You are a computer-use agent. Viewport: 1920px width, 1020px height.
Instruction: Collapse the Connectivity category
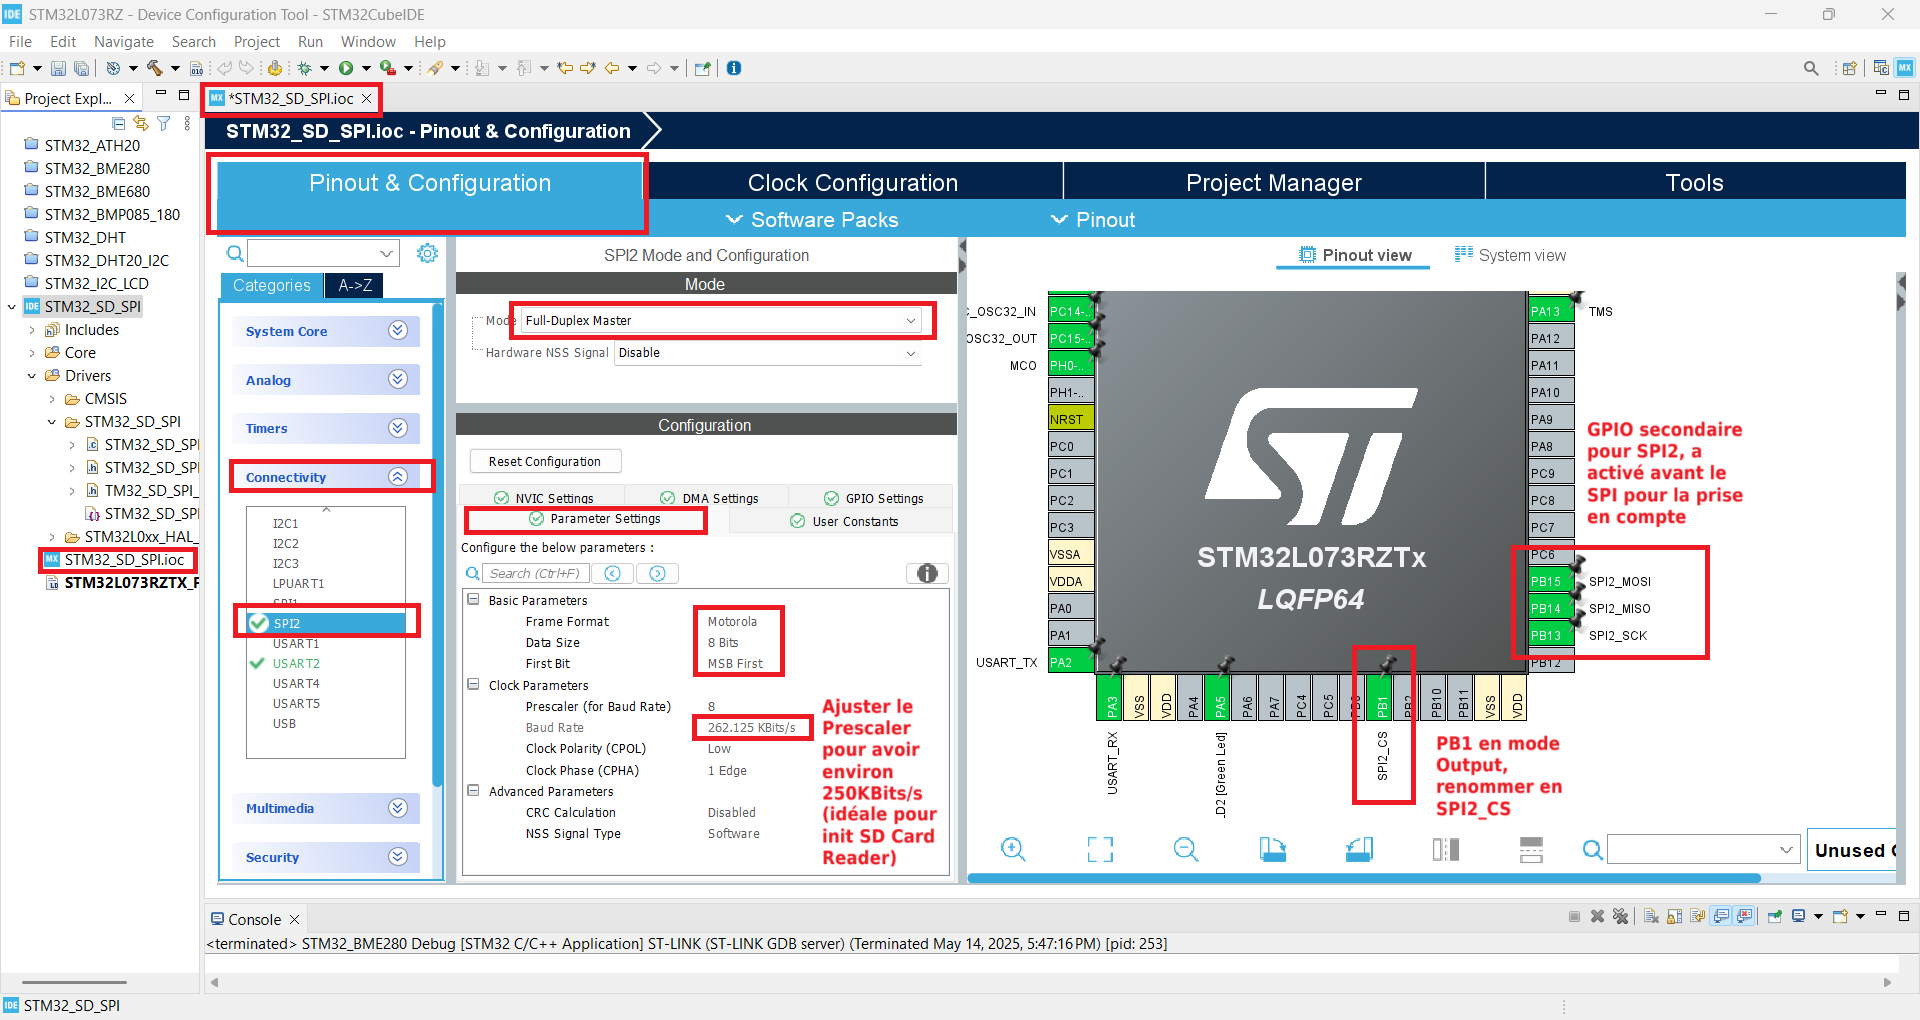[326, 477]
